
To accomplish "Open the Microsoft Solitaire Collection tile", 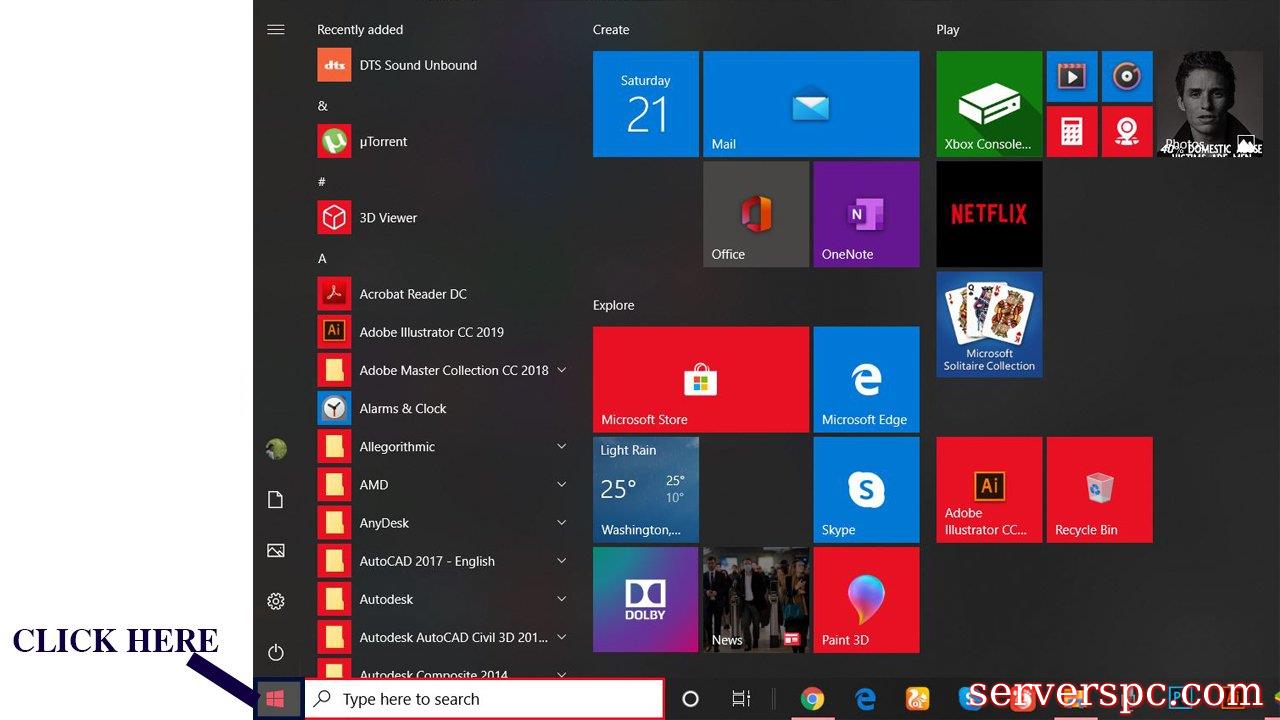I will pyautogui.click(x=988, y=324).
